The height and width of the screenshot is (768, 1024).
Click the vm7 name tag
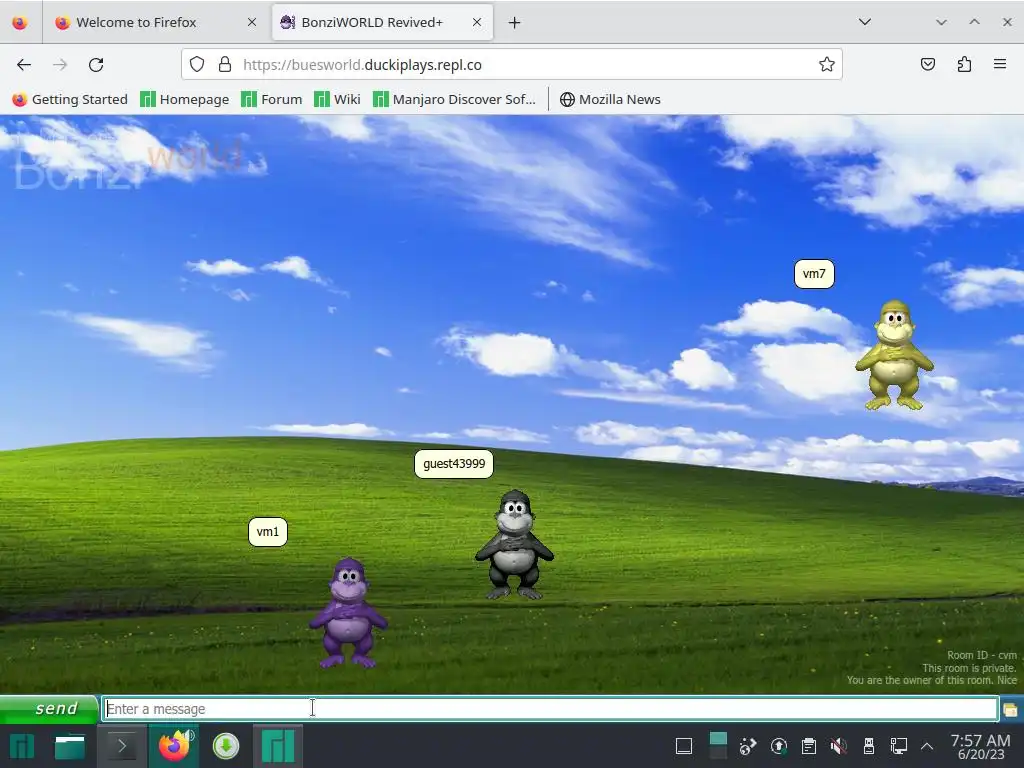click(814, 274)
